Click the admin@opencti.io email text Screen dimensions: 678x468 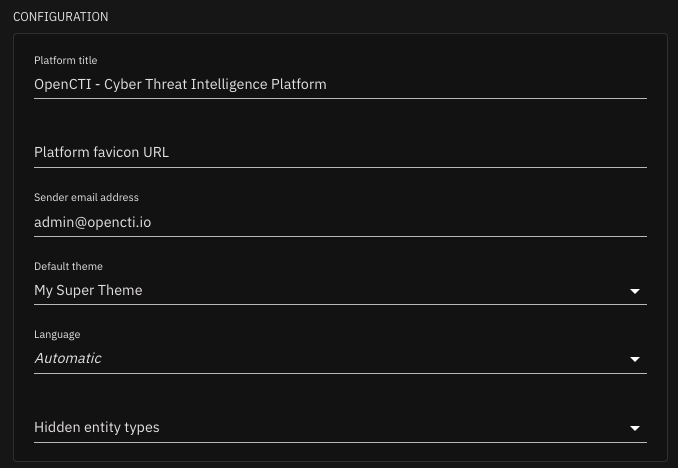point(92,222)
